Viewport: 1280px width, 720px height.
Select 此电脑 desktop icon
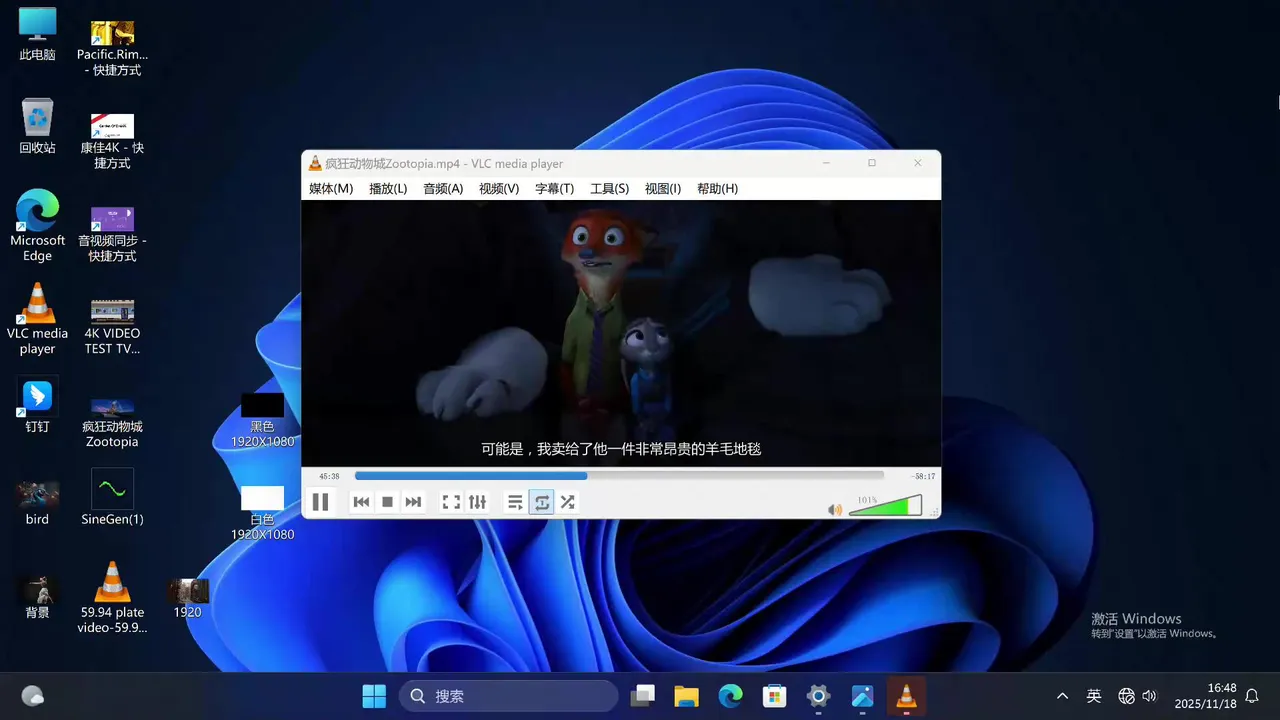(x=37, y=35)
